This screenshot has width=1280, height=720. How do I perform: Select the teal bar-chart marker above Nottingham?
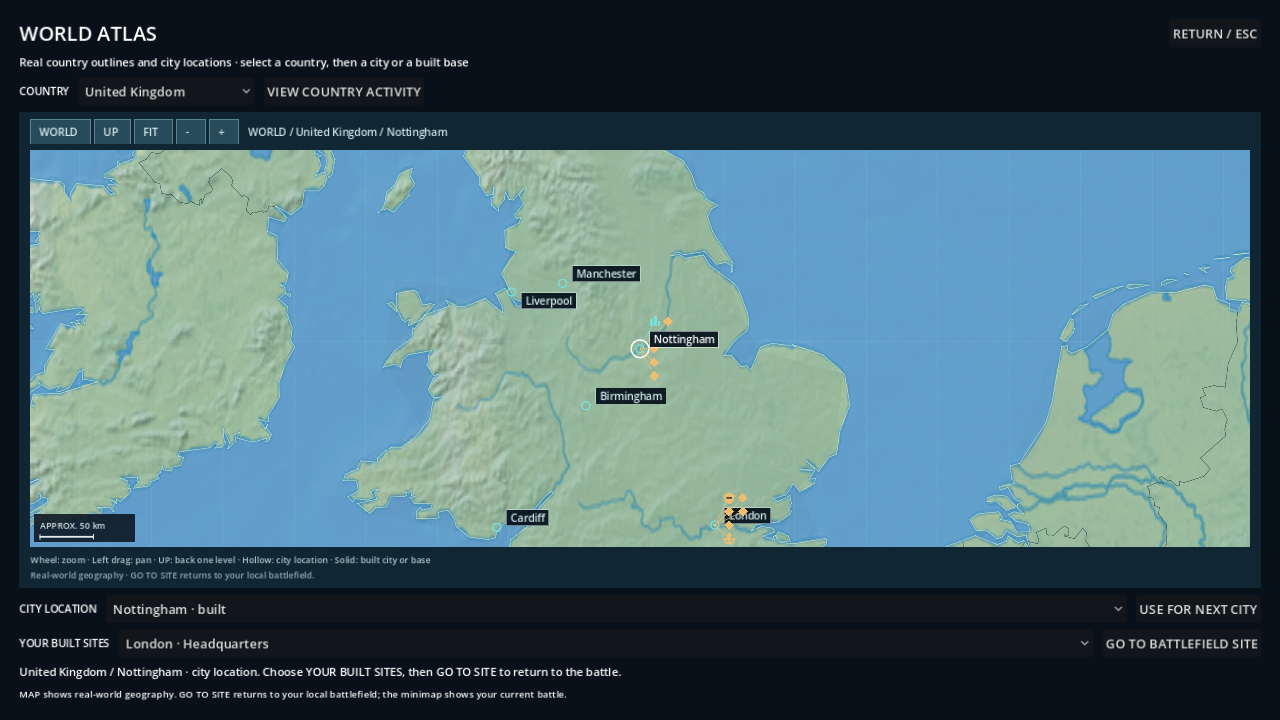(x=654, y=321)
